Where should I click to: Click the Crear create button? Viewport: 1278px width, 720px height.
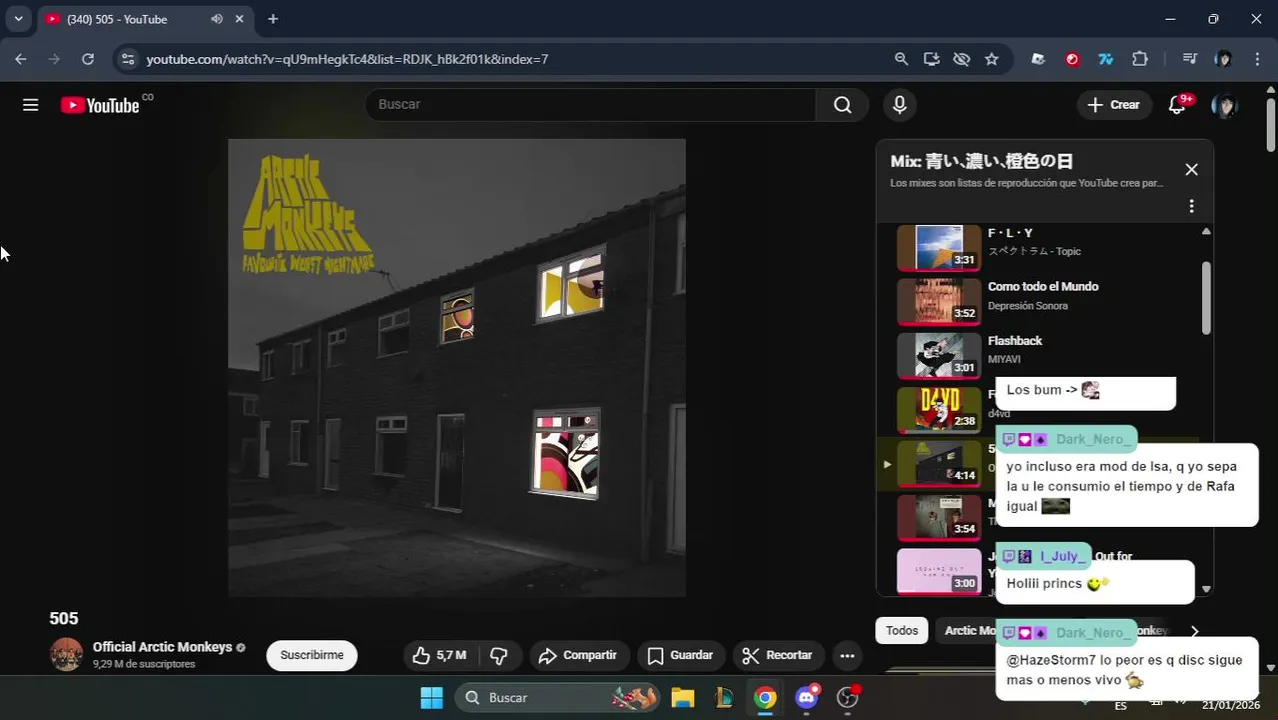[x=1113, y=105]
